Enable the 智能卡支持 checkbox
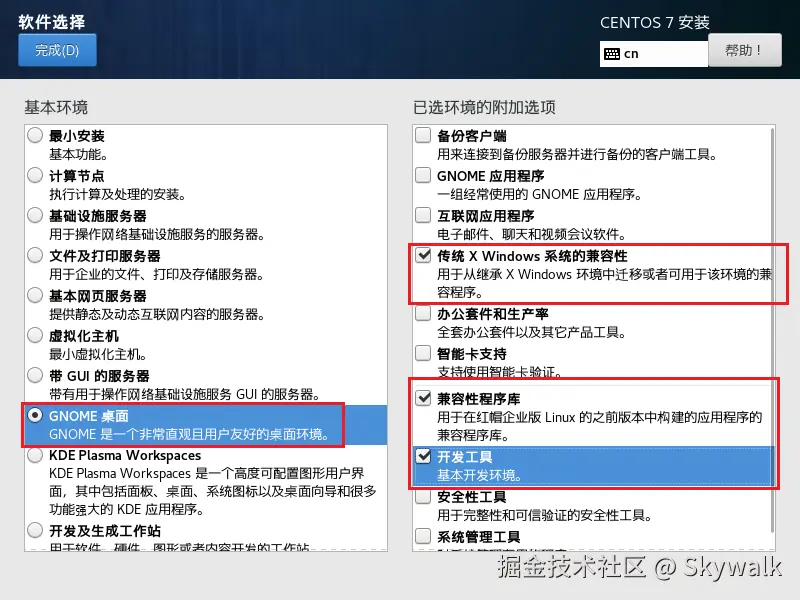This screenshot has height=600, width=800. coord(423,353)
